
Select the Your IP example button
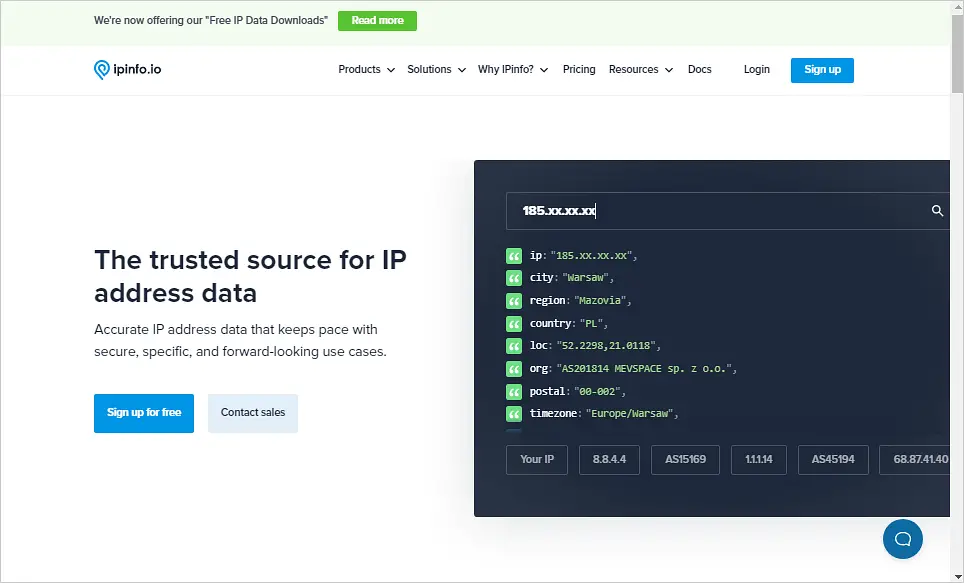[x=537, y=460]
